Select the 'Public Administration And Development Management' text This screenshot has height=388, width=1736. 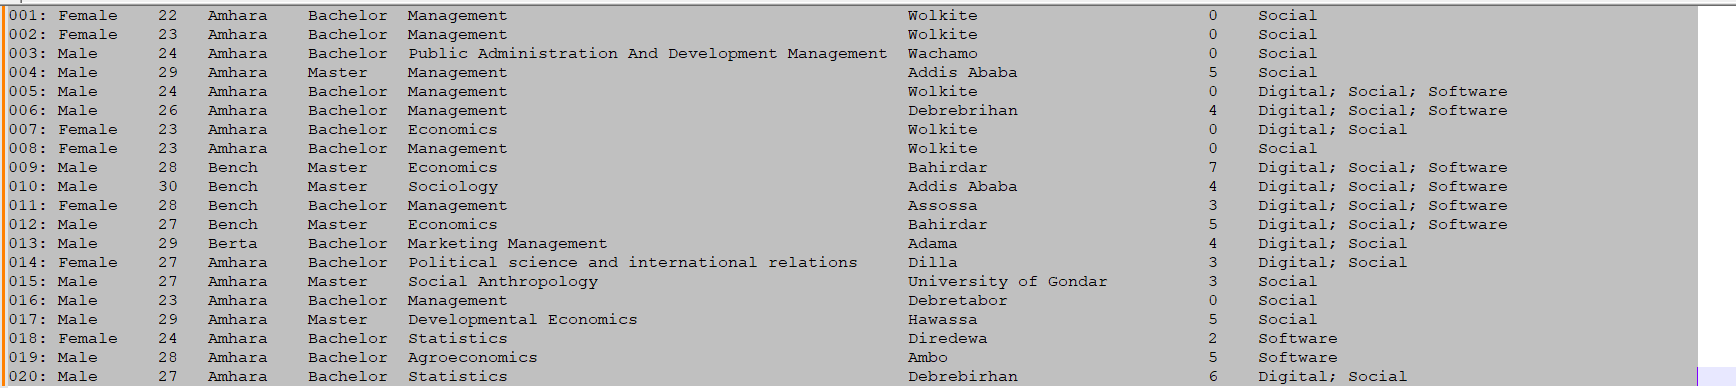pyautogui.click(x=647, y=54)
